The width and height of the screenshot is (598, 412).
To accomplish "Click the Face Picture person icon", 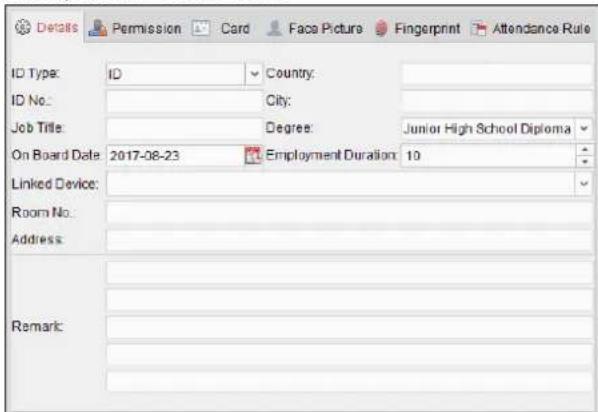I will (274, 28).
